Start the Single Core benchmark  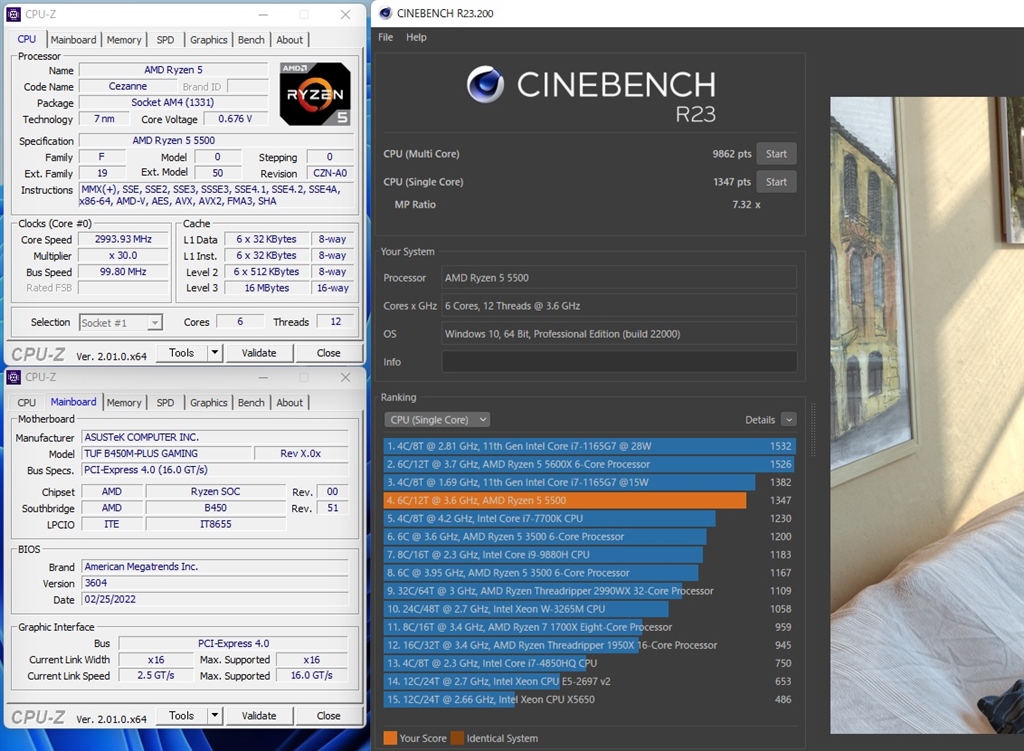tap(776, 181)
